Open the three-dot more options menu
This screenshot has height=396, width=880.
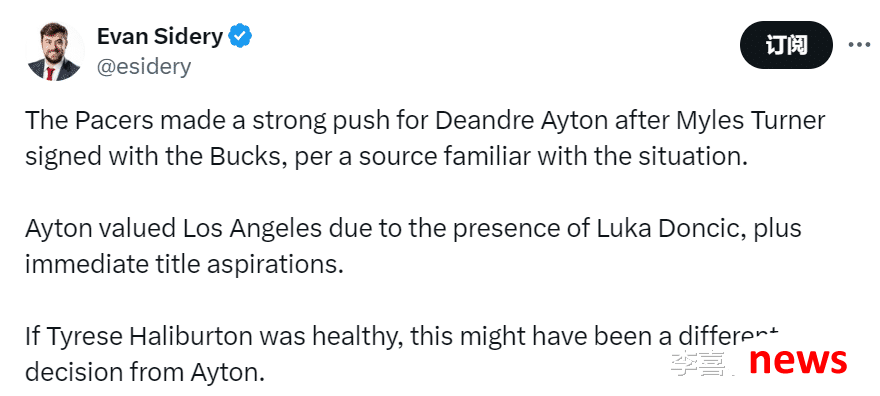tap(858, 45)
